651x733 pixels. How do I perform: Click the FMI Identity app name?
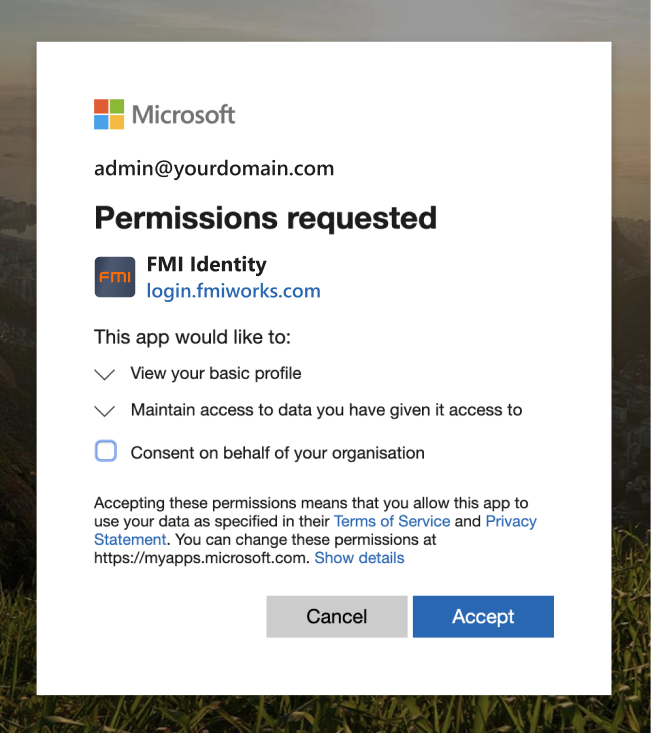pos(206,264)
